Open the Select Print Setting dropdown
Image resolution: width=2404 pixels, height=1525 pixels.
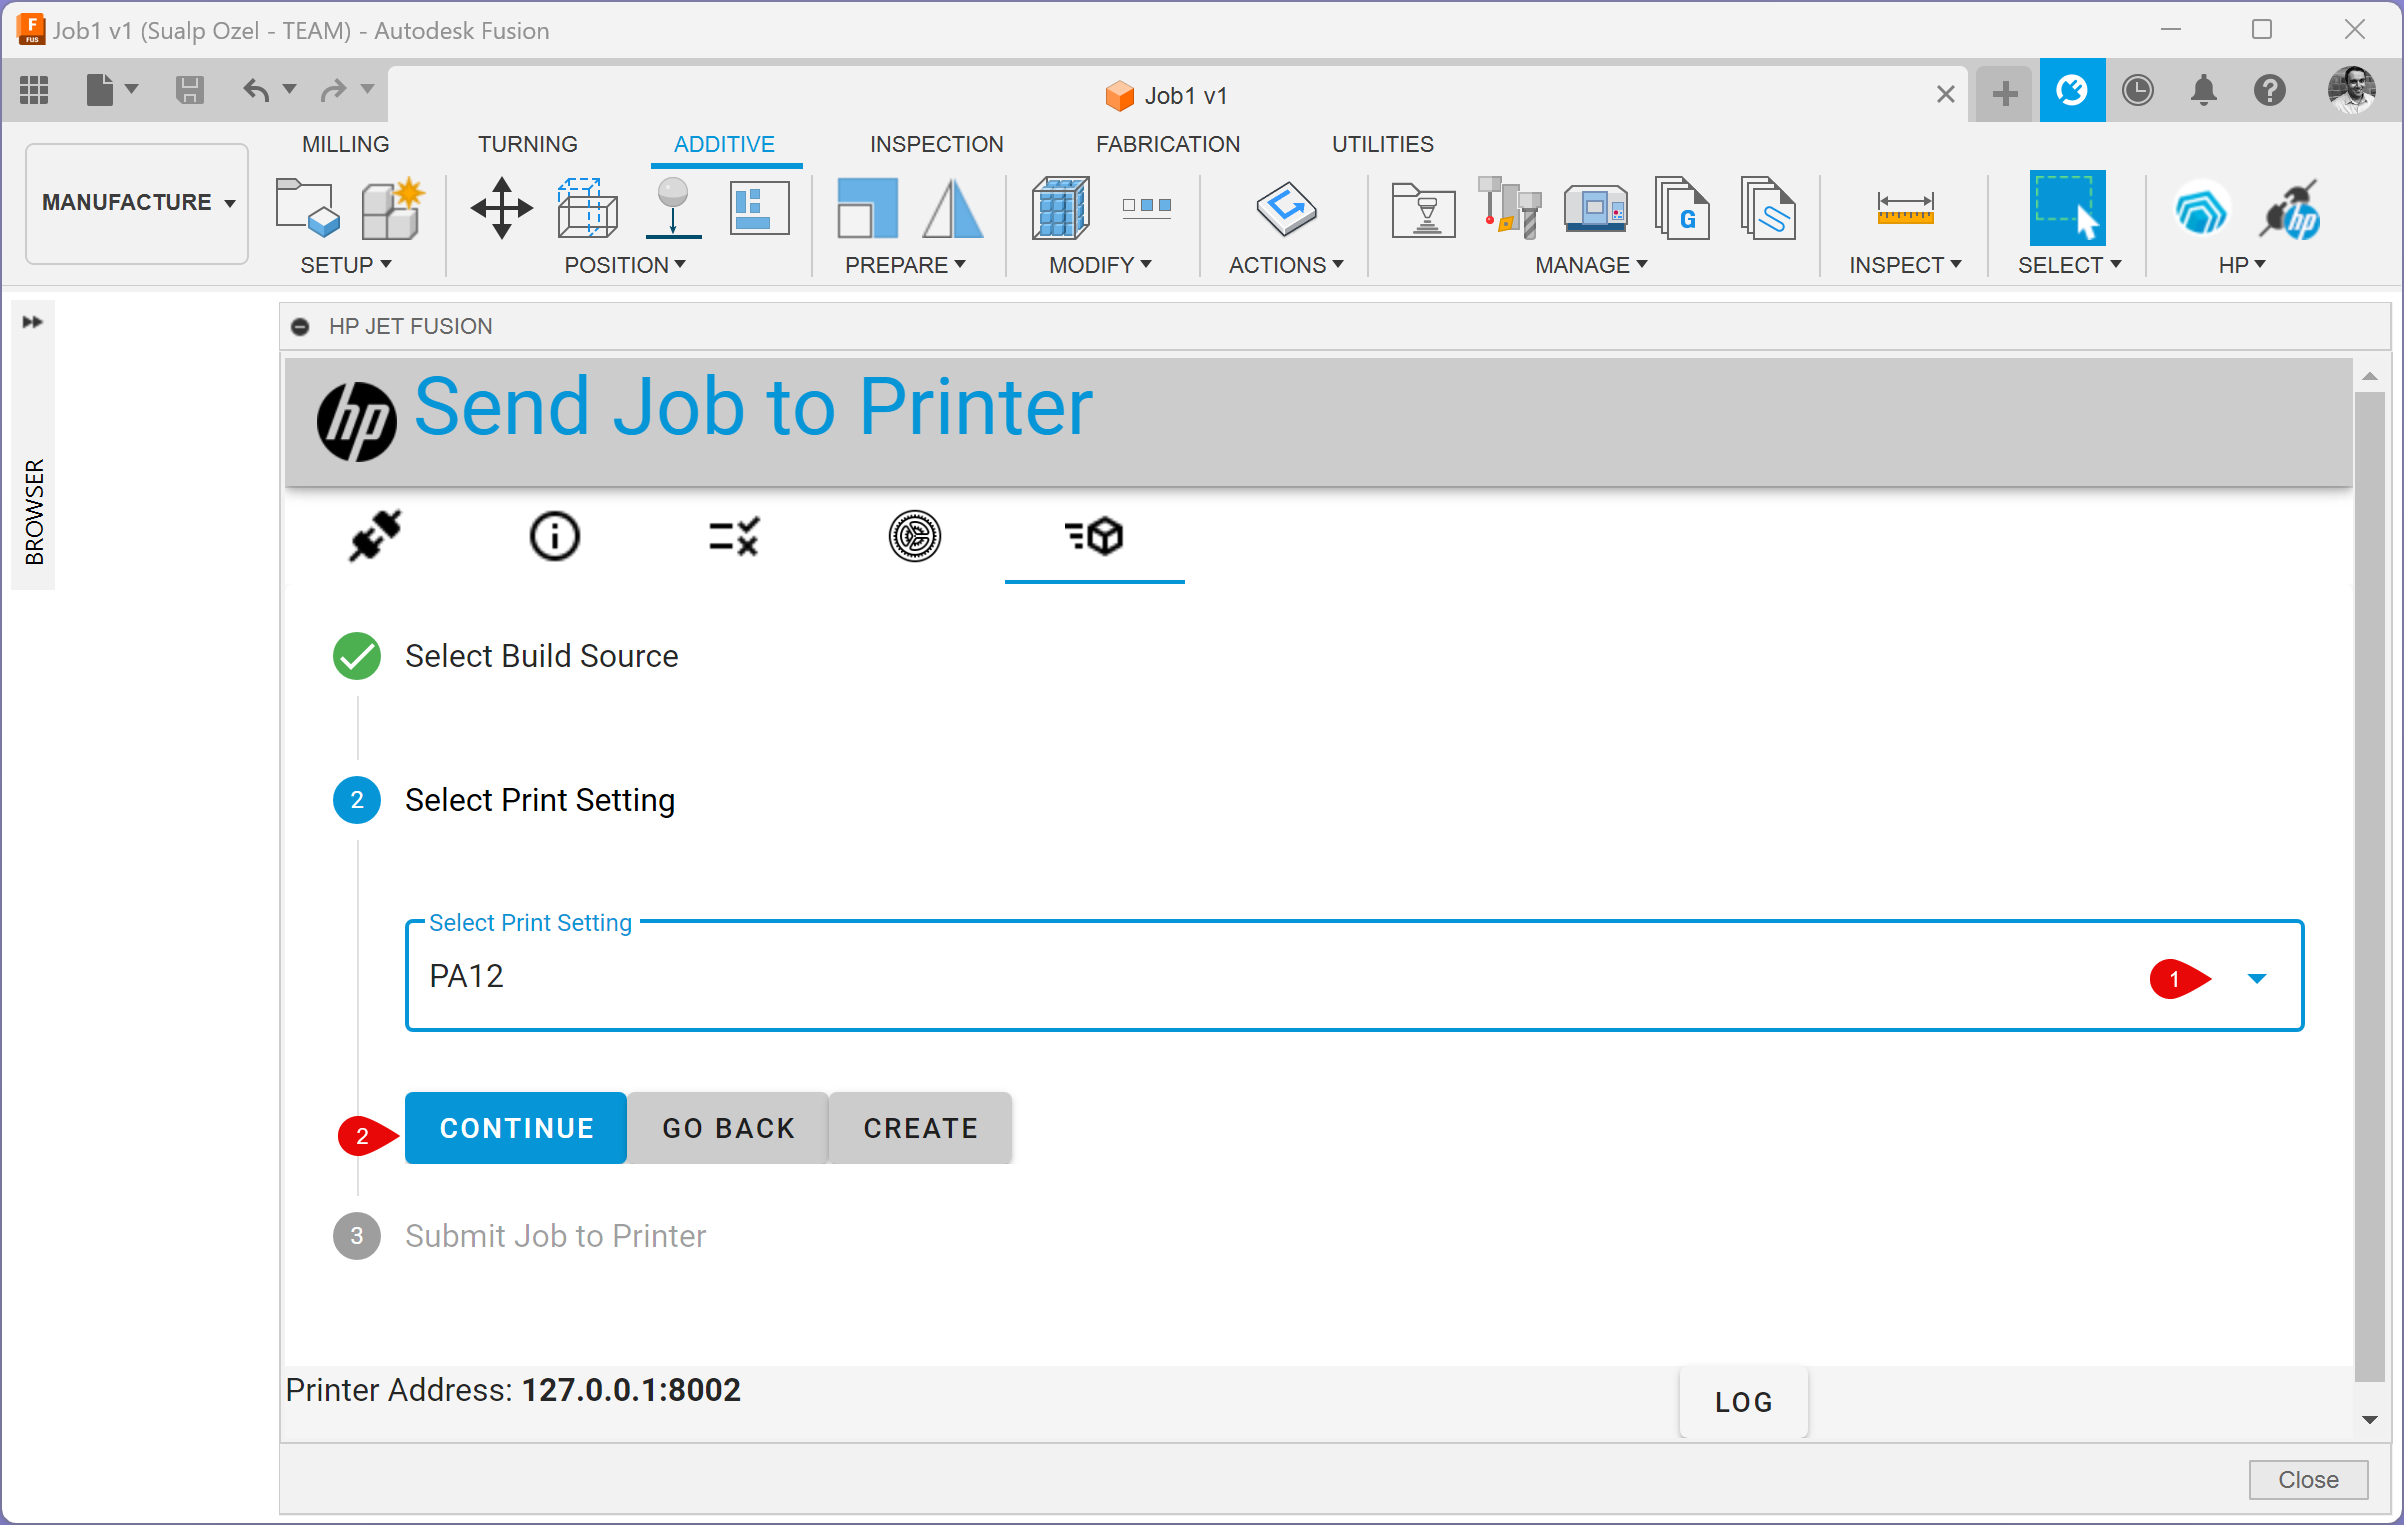[2256, 978]
